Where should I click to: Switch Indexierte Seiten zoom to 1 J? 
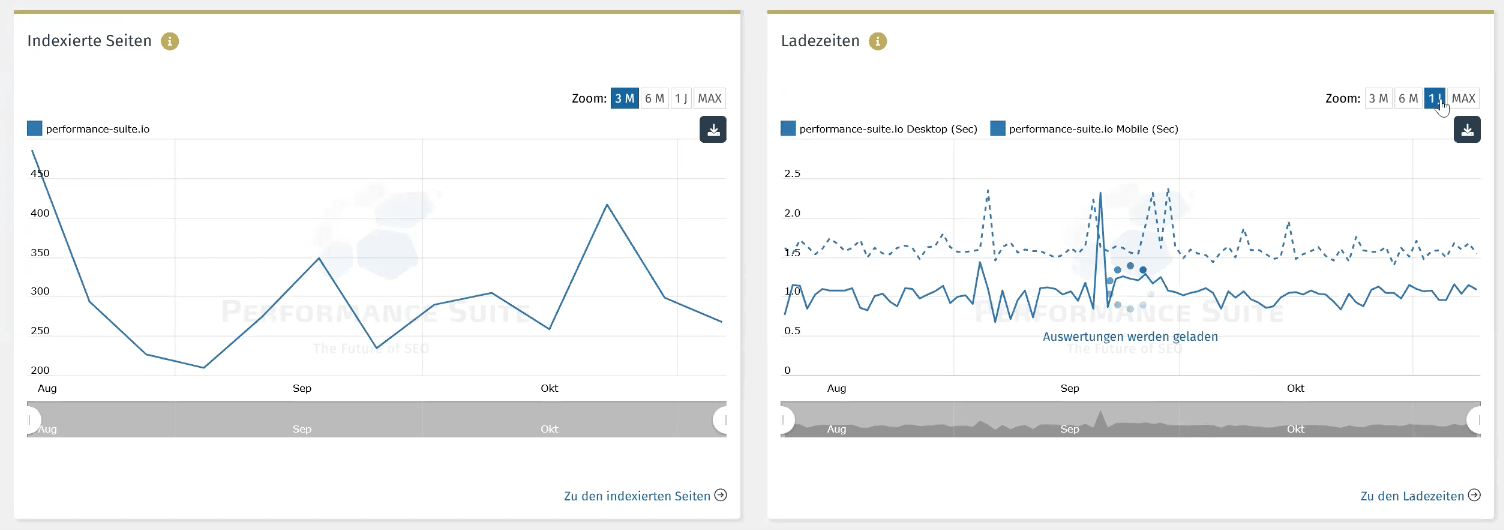[x=681, y=98]
